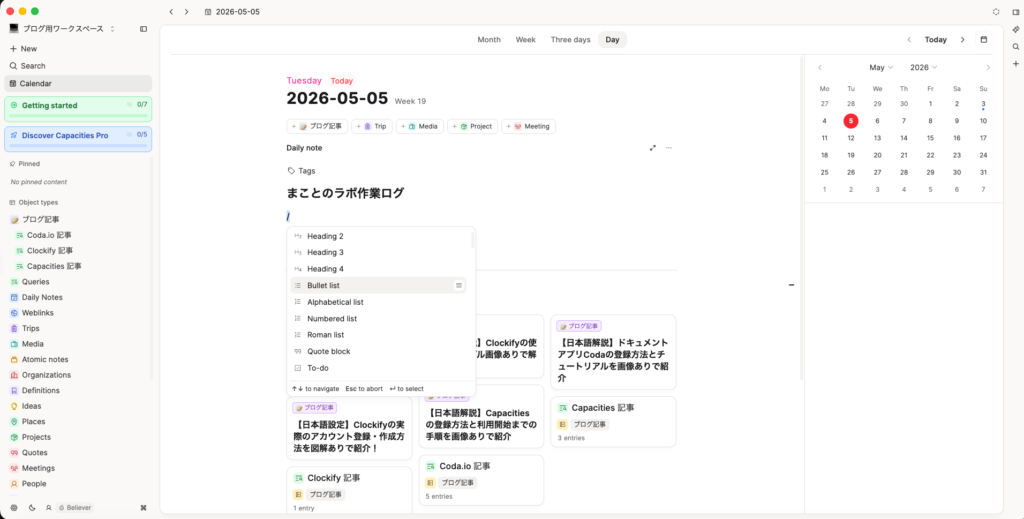Switch to Three days view tab
1024x519 pixels.
click(570, 40)
